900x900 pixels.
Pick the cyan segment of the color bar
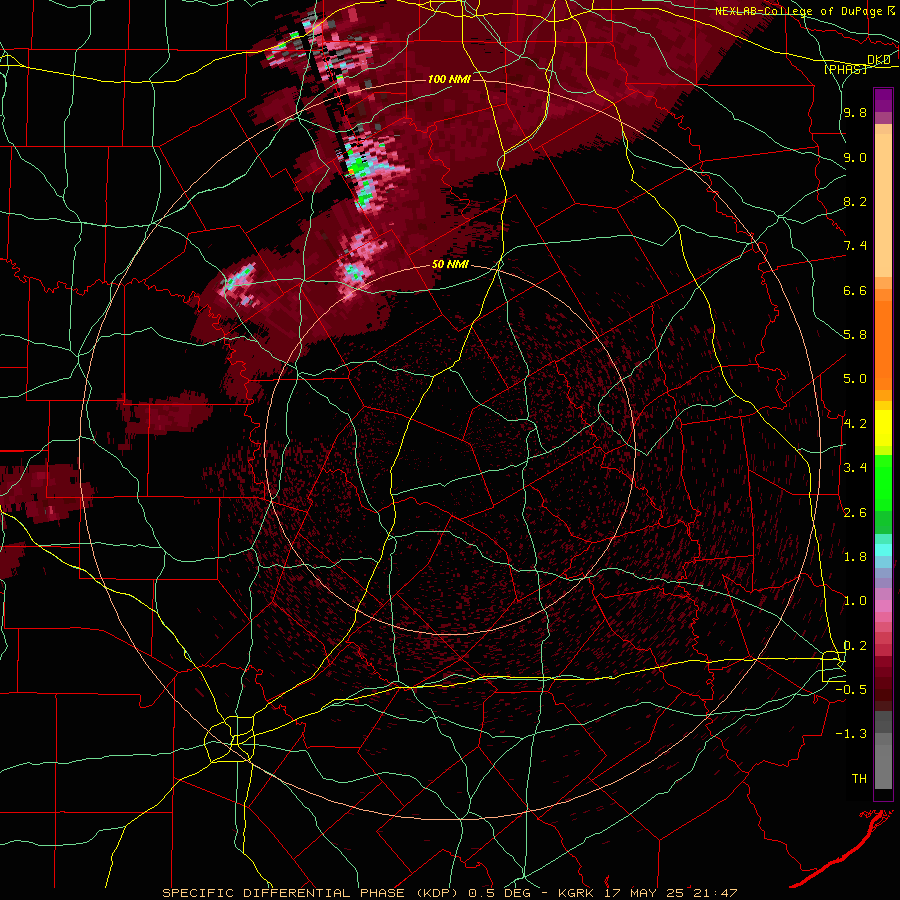pos(883,550)
